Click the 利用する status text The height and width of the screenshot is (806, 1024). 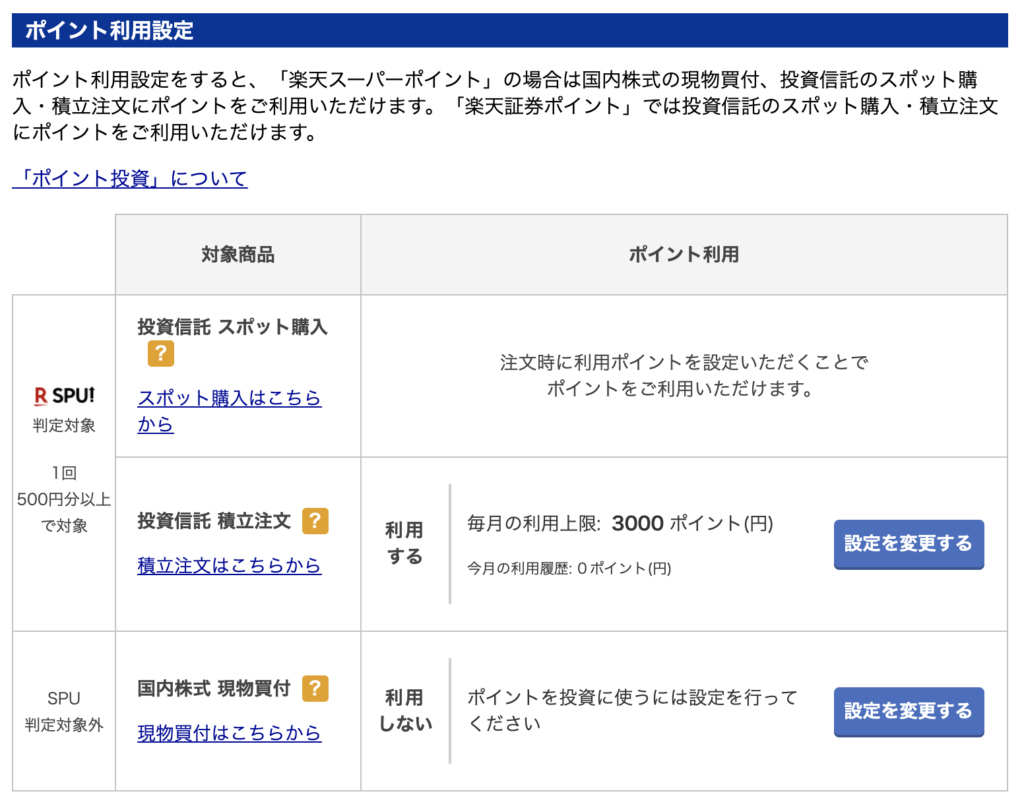404,543
